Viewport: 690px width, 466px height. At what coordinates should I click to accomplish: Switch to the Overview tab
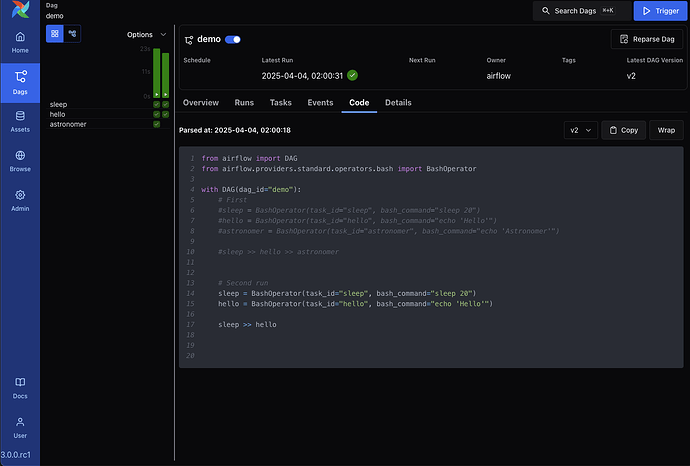pos(201,103)
